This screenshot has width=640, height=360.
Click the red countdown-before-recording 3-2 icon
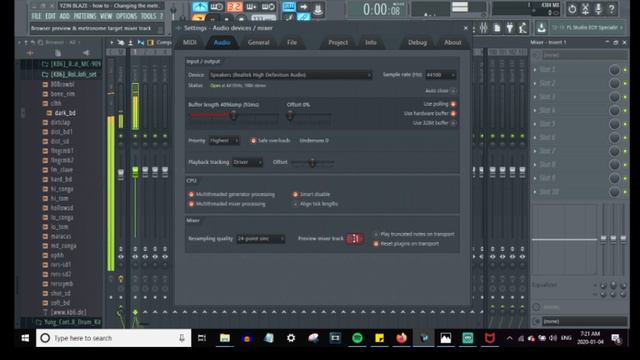click(x=234, y=7)
